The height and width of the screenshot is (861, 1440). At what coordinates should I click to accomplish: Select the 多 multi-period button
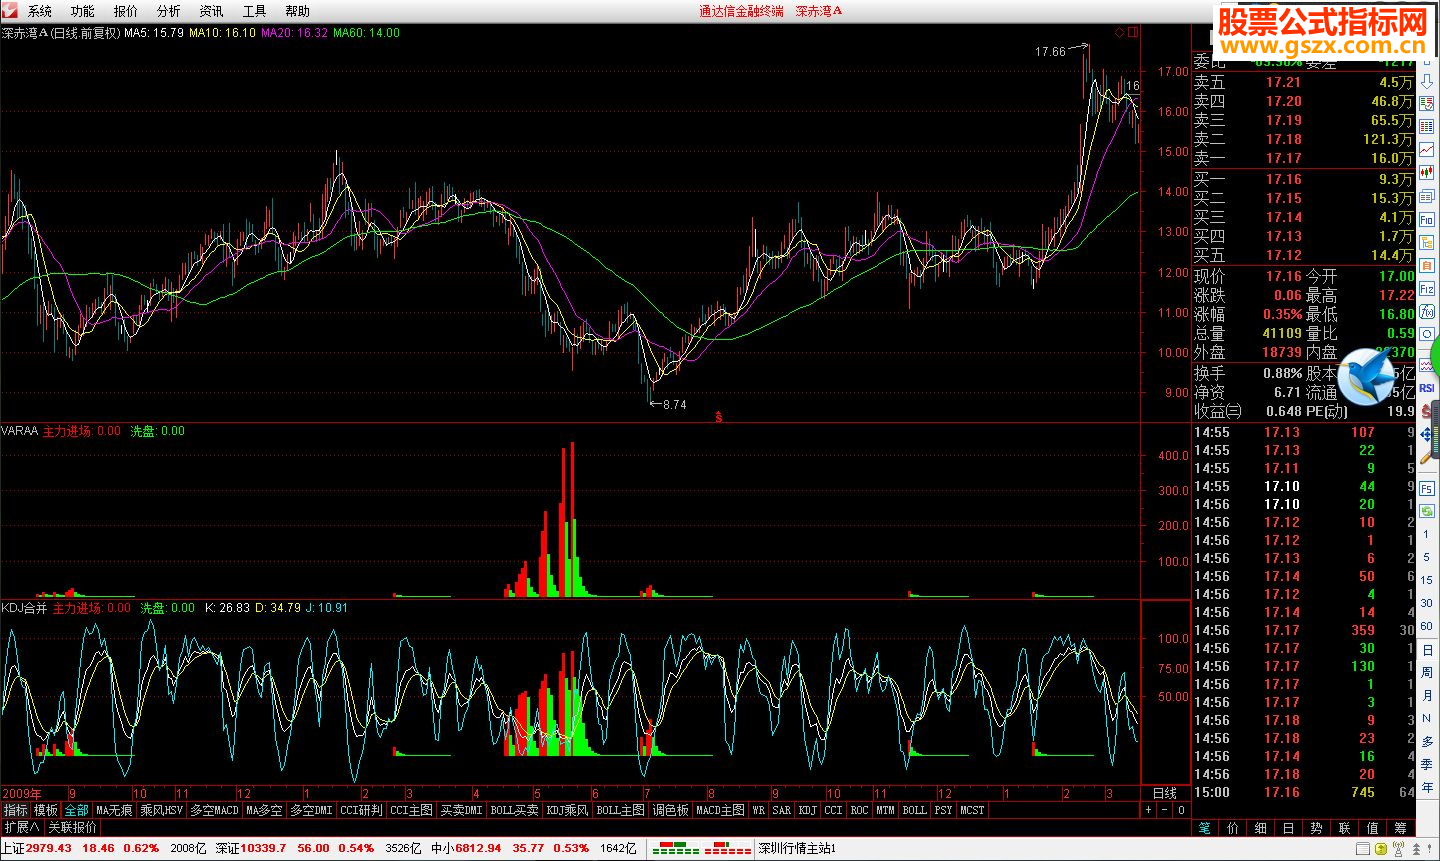pos(1427,741)
